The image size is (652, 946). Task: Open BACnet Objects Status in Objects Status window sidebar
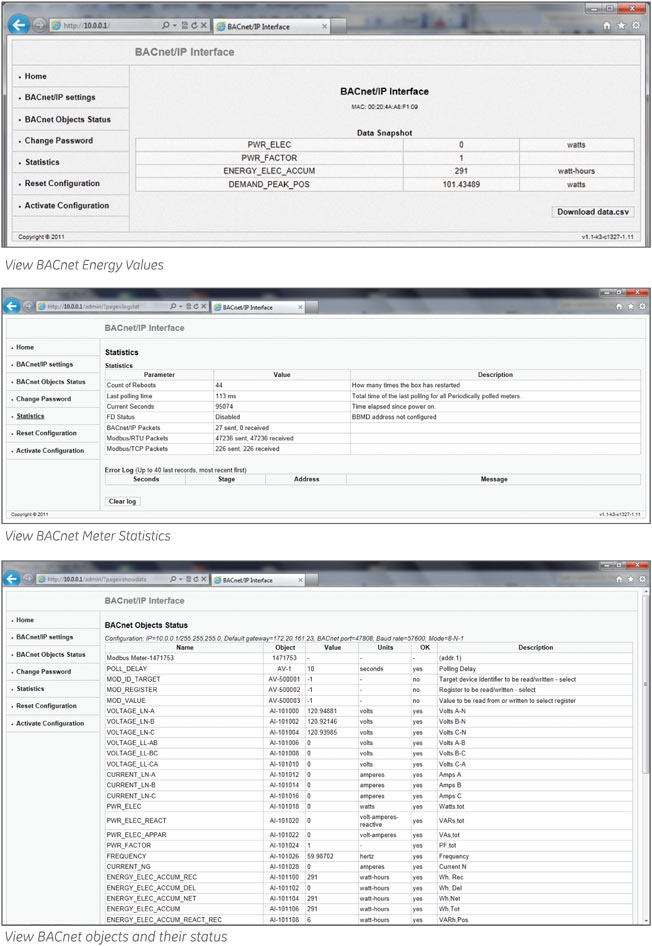(x=51, y=655)
